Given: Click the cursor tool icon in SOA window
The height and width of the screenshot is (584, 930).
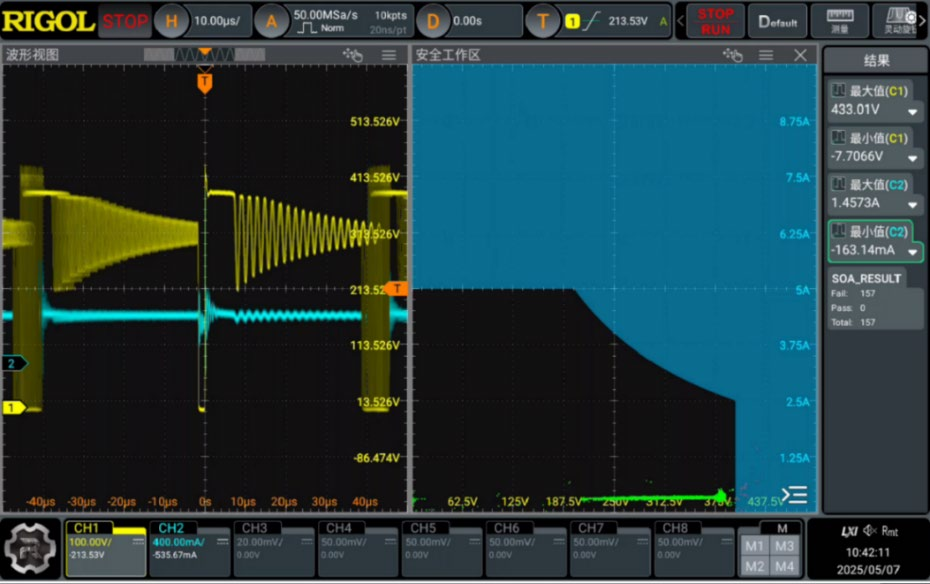Looking at the screenshot, I should pos(732,55).
